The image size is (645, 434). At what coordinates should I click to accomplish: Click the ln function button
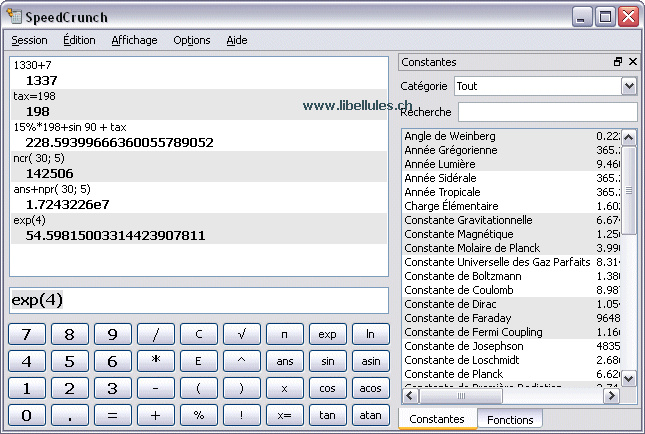371,334
